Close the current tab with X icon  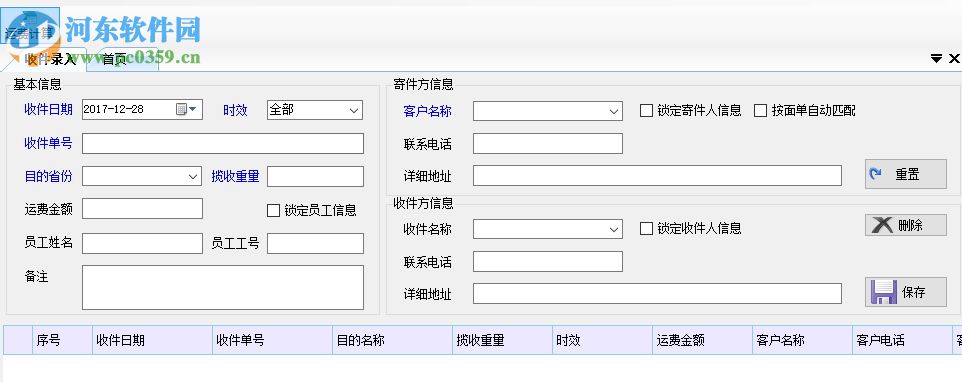point(954,58)
